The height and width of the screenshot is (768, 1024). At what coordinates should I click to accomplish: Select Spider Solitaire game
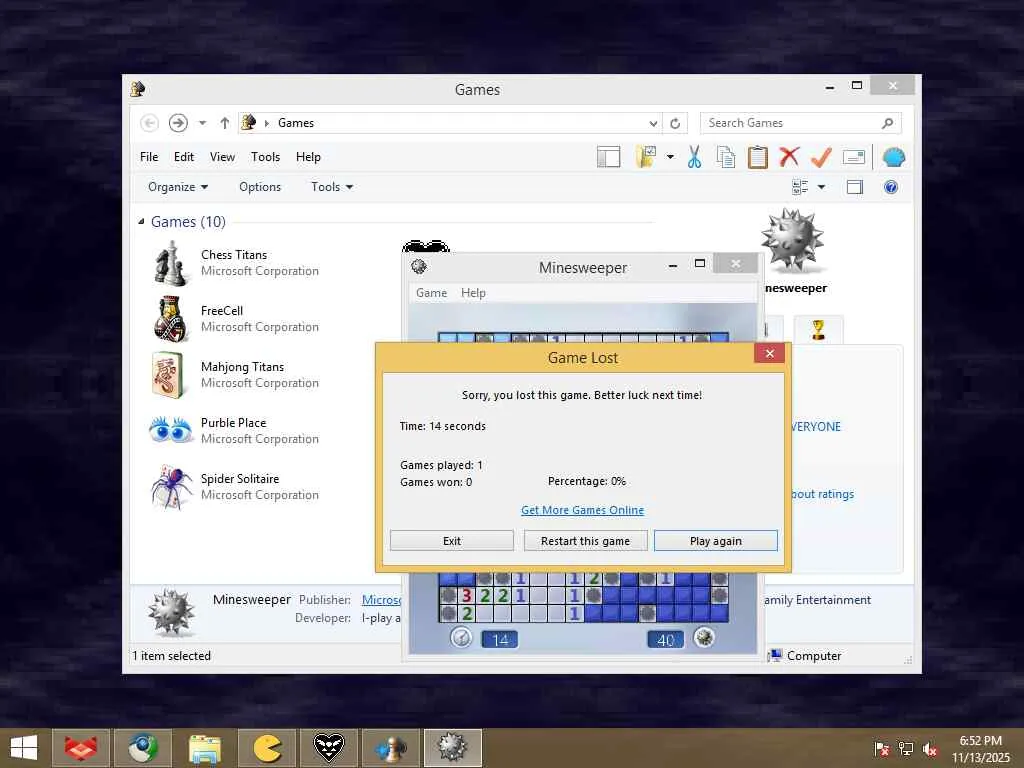click(x=235, y=487)
